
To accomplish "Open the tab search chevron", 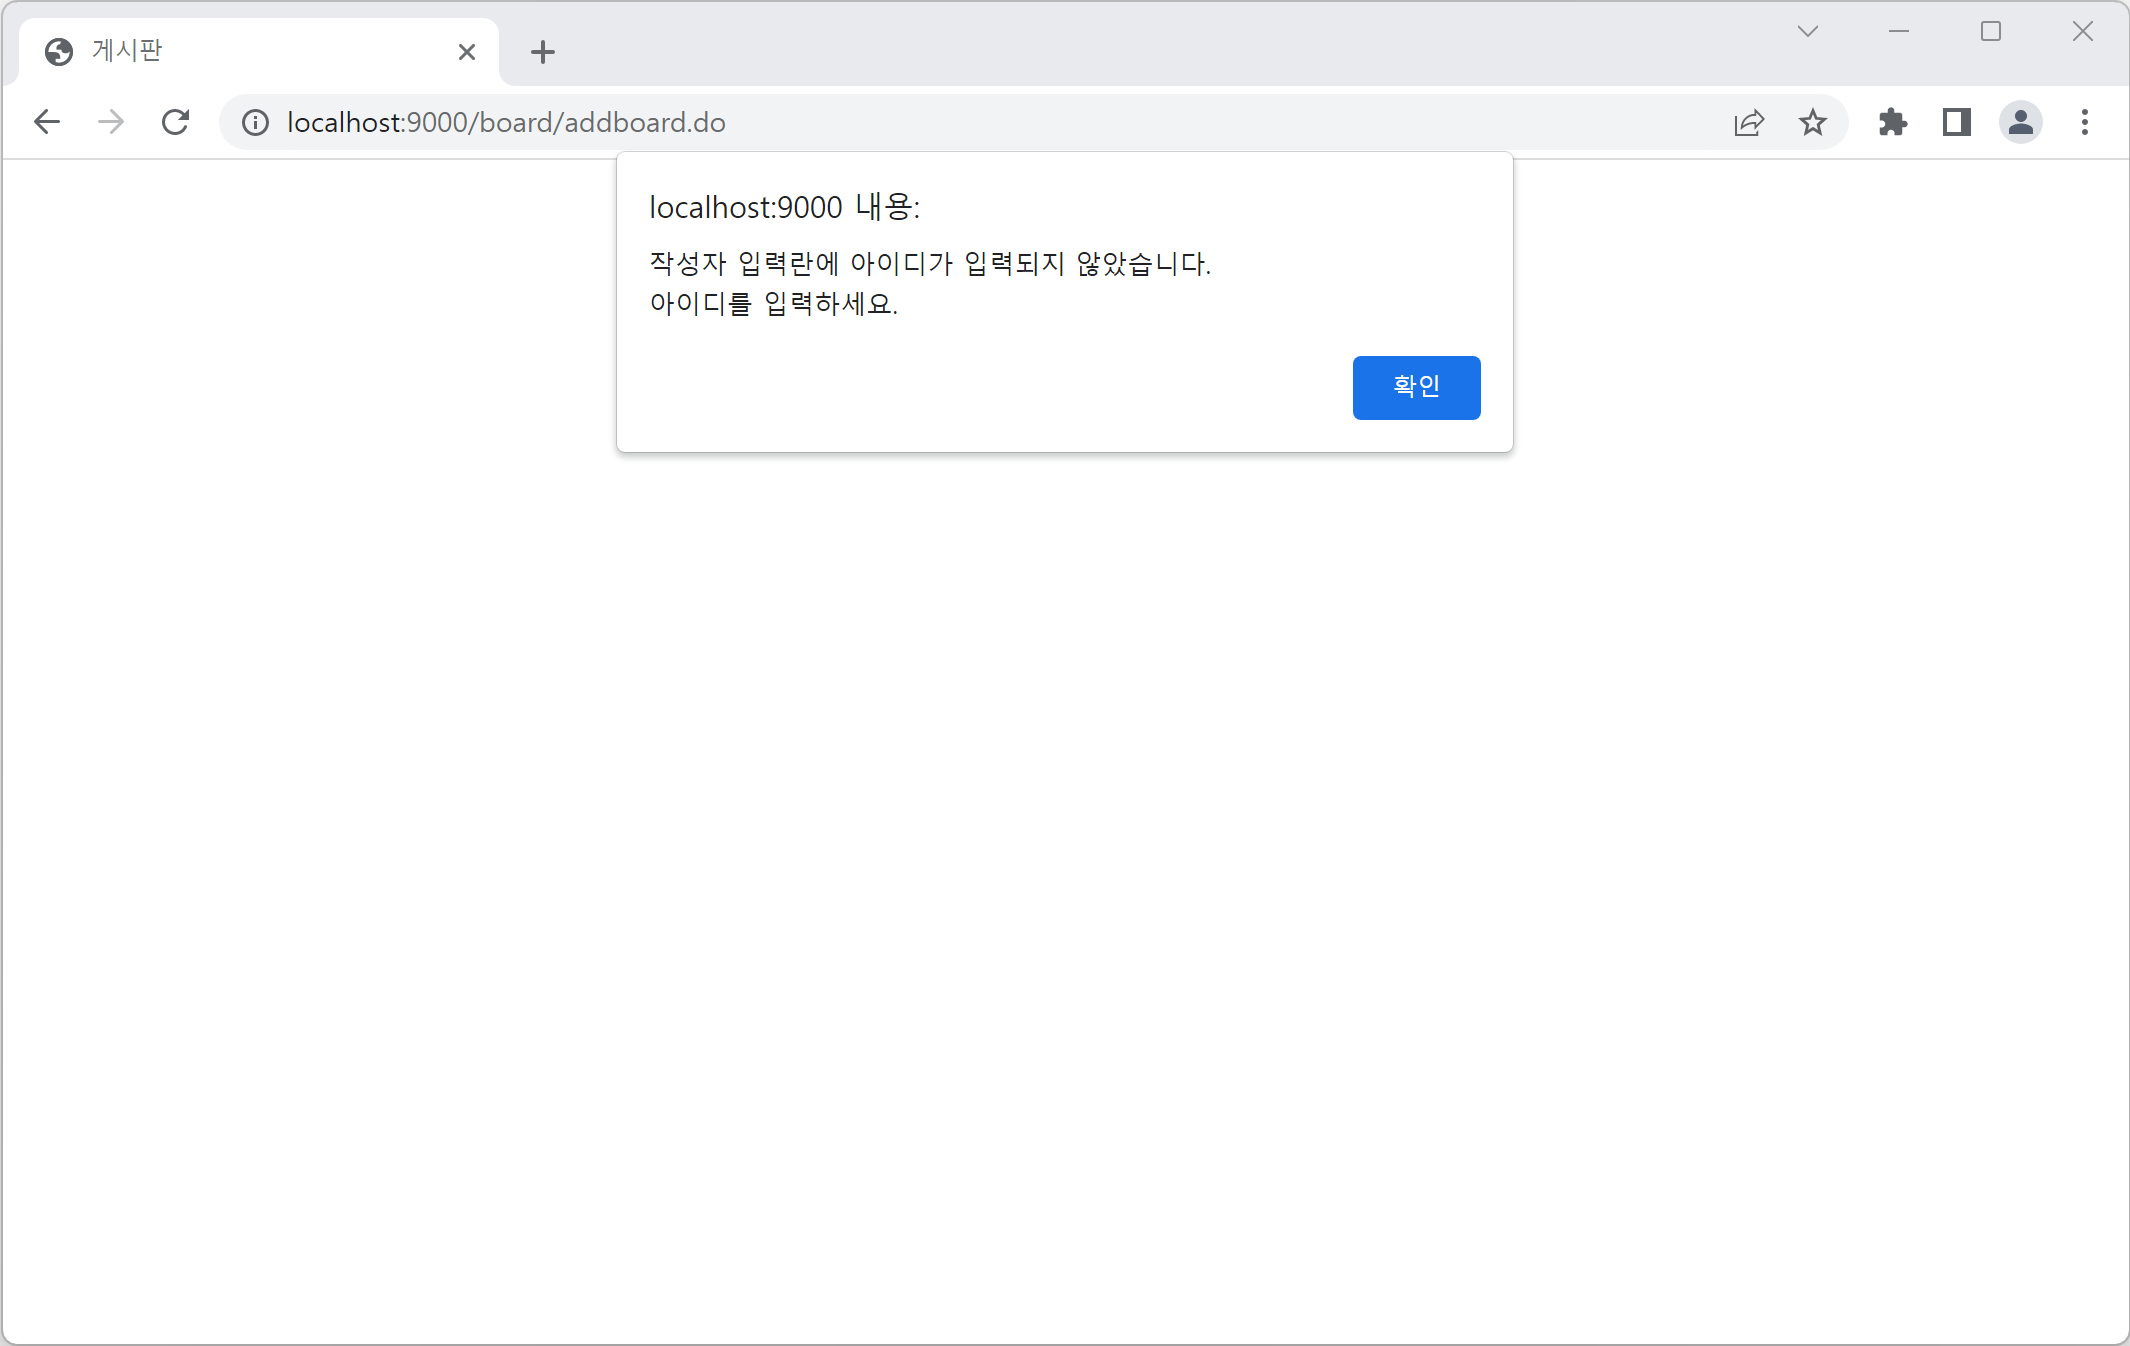I will 1807,31.
